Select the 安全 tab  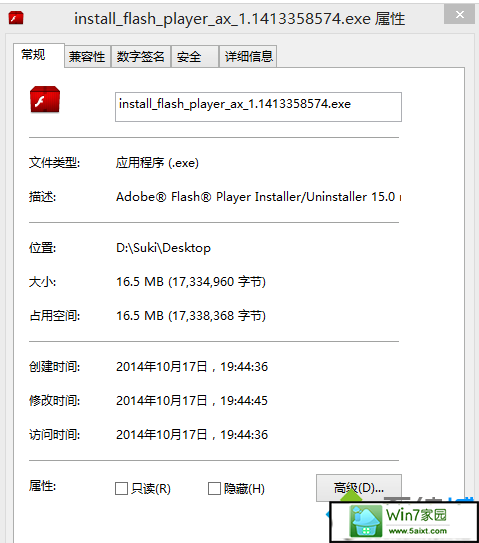point(195,56)
